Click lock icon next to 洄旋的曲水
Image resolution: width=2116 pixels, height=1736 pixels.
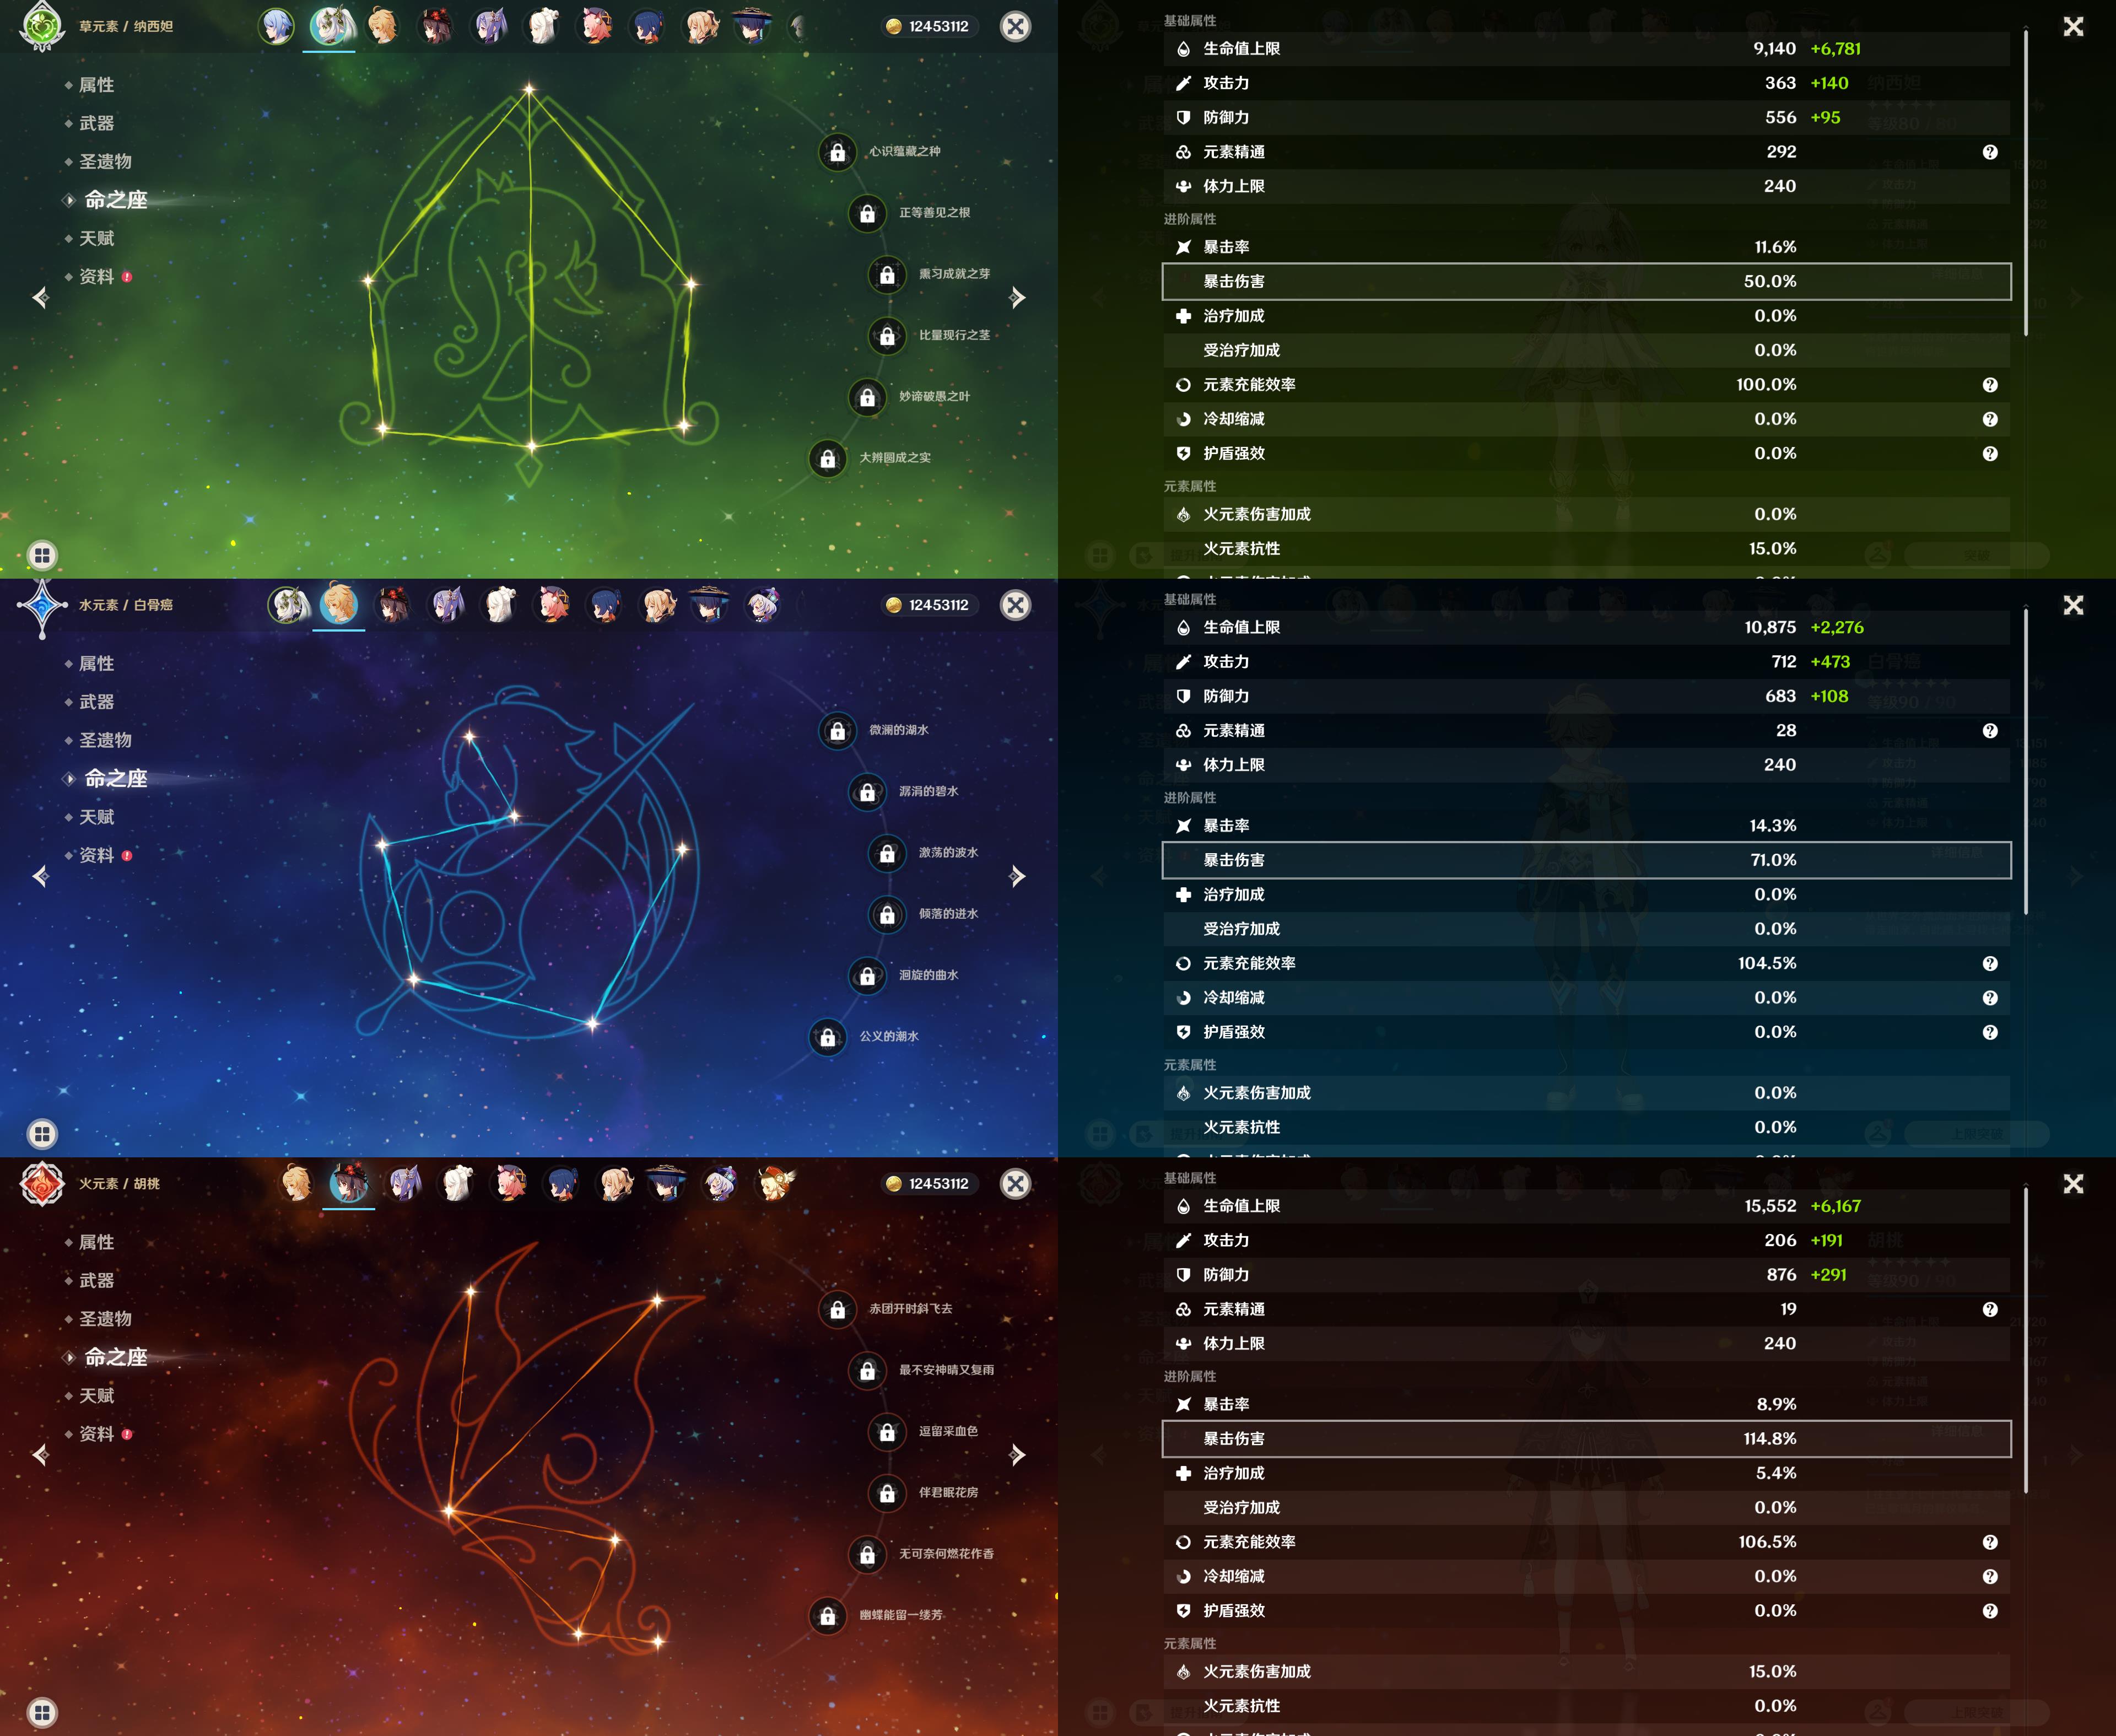(x=867, y=976)
